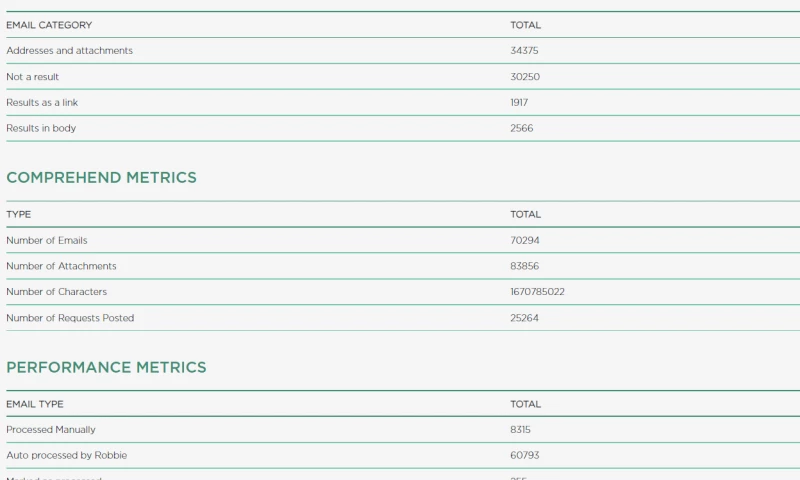Select the Number of Characters row label

57,292
